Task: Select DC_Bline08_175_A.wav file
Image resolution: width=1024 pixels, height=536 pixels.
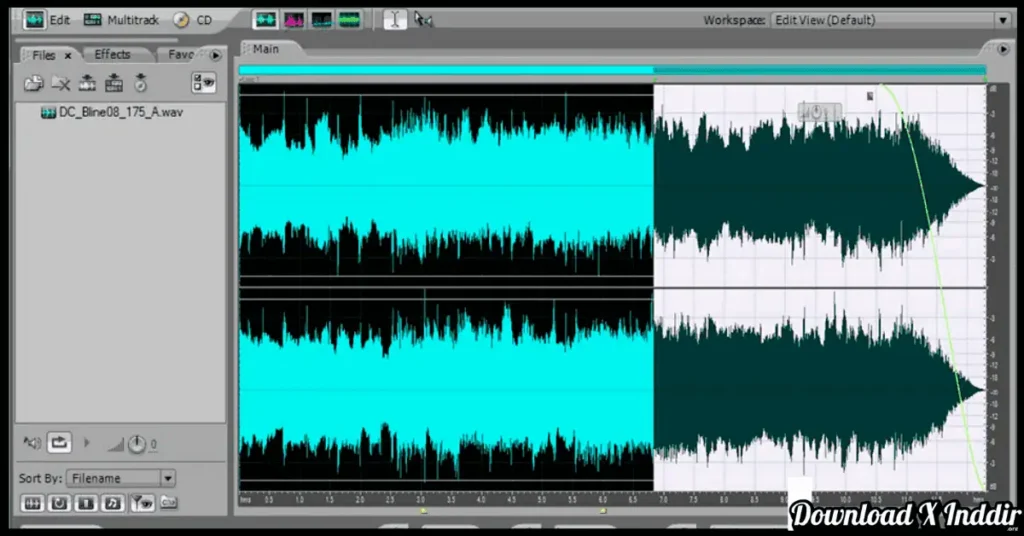Action: (x=112, y=112)
